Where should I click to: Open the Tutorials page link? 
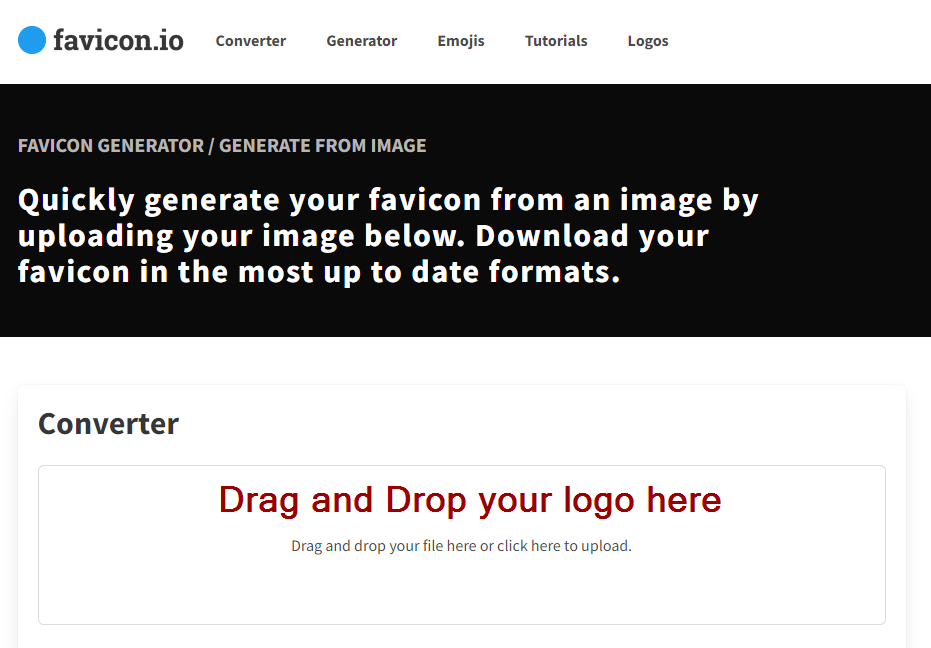[x=556, y=41]
